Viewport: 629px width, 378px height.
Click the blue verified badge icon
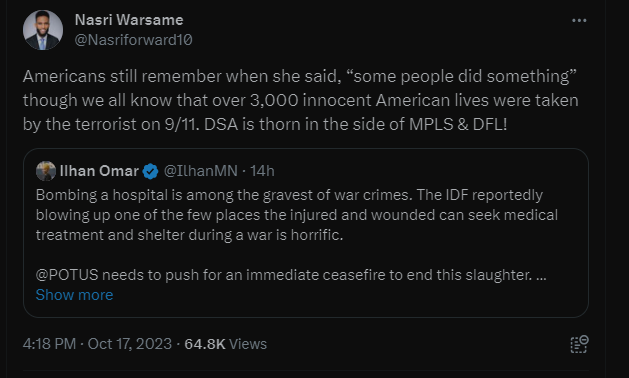150,171
